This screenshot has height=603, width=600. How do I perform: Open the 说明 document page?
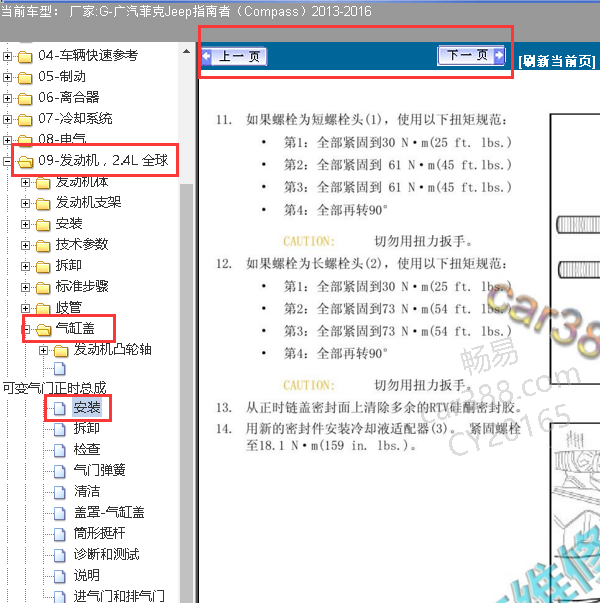(87, 575)
